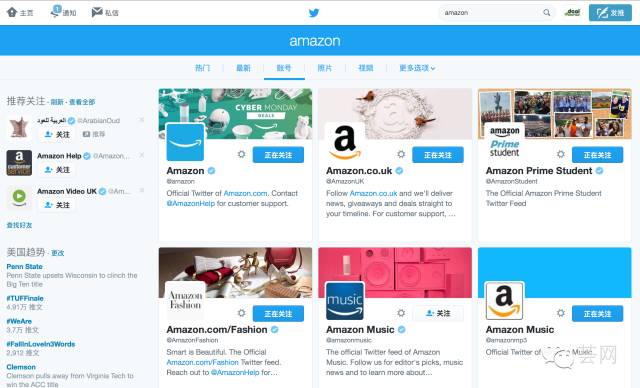Open the home icon in top bar
The height and width of the screenshot is (388, 640).
pos(12,12)
